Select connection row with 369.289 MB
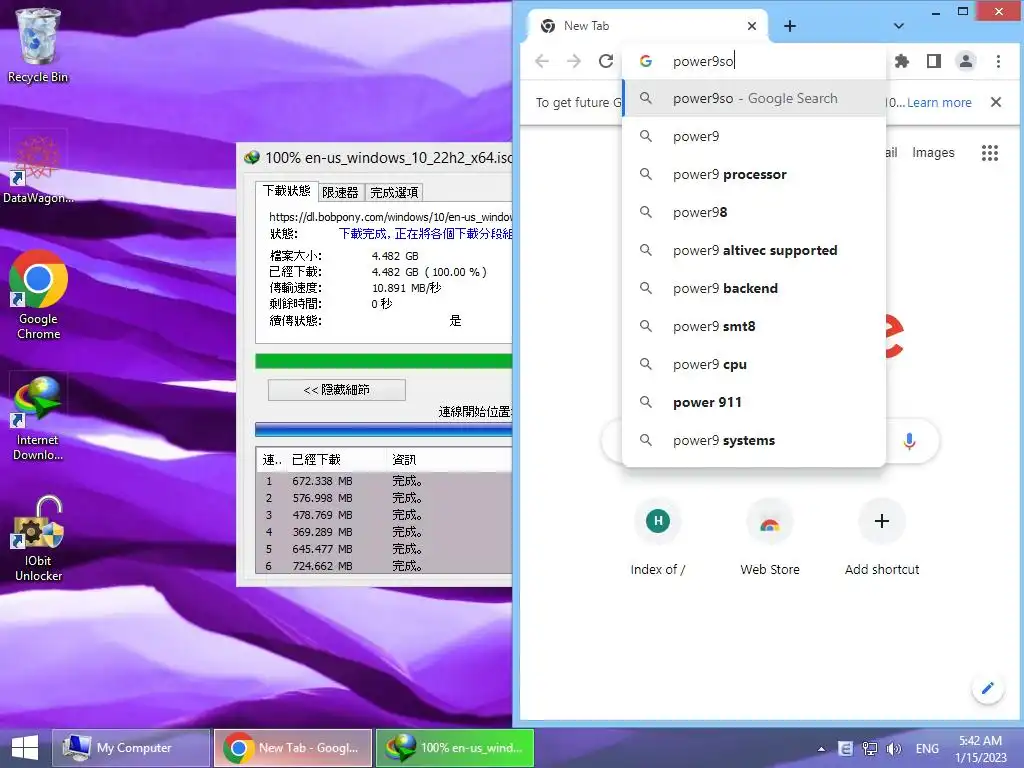This screenshot has width=1024, height=768. coord(383,532)
